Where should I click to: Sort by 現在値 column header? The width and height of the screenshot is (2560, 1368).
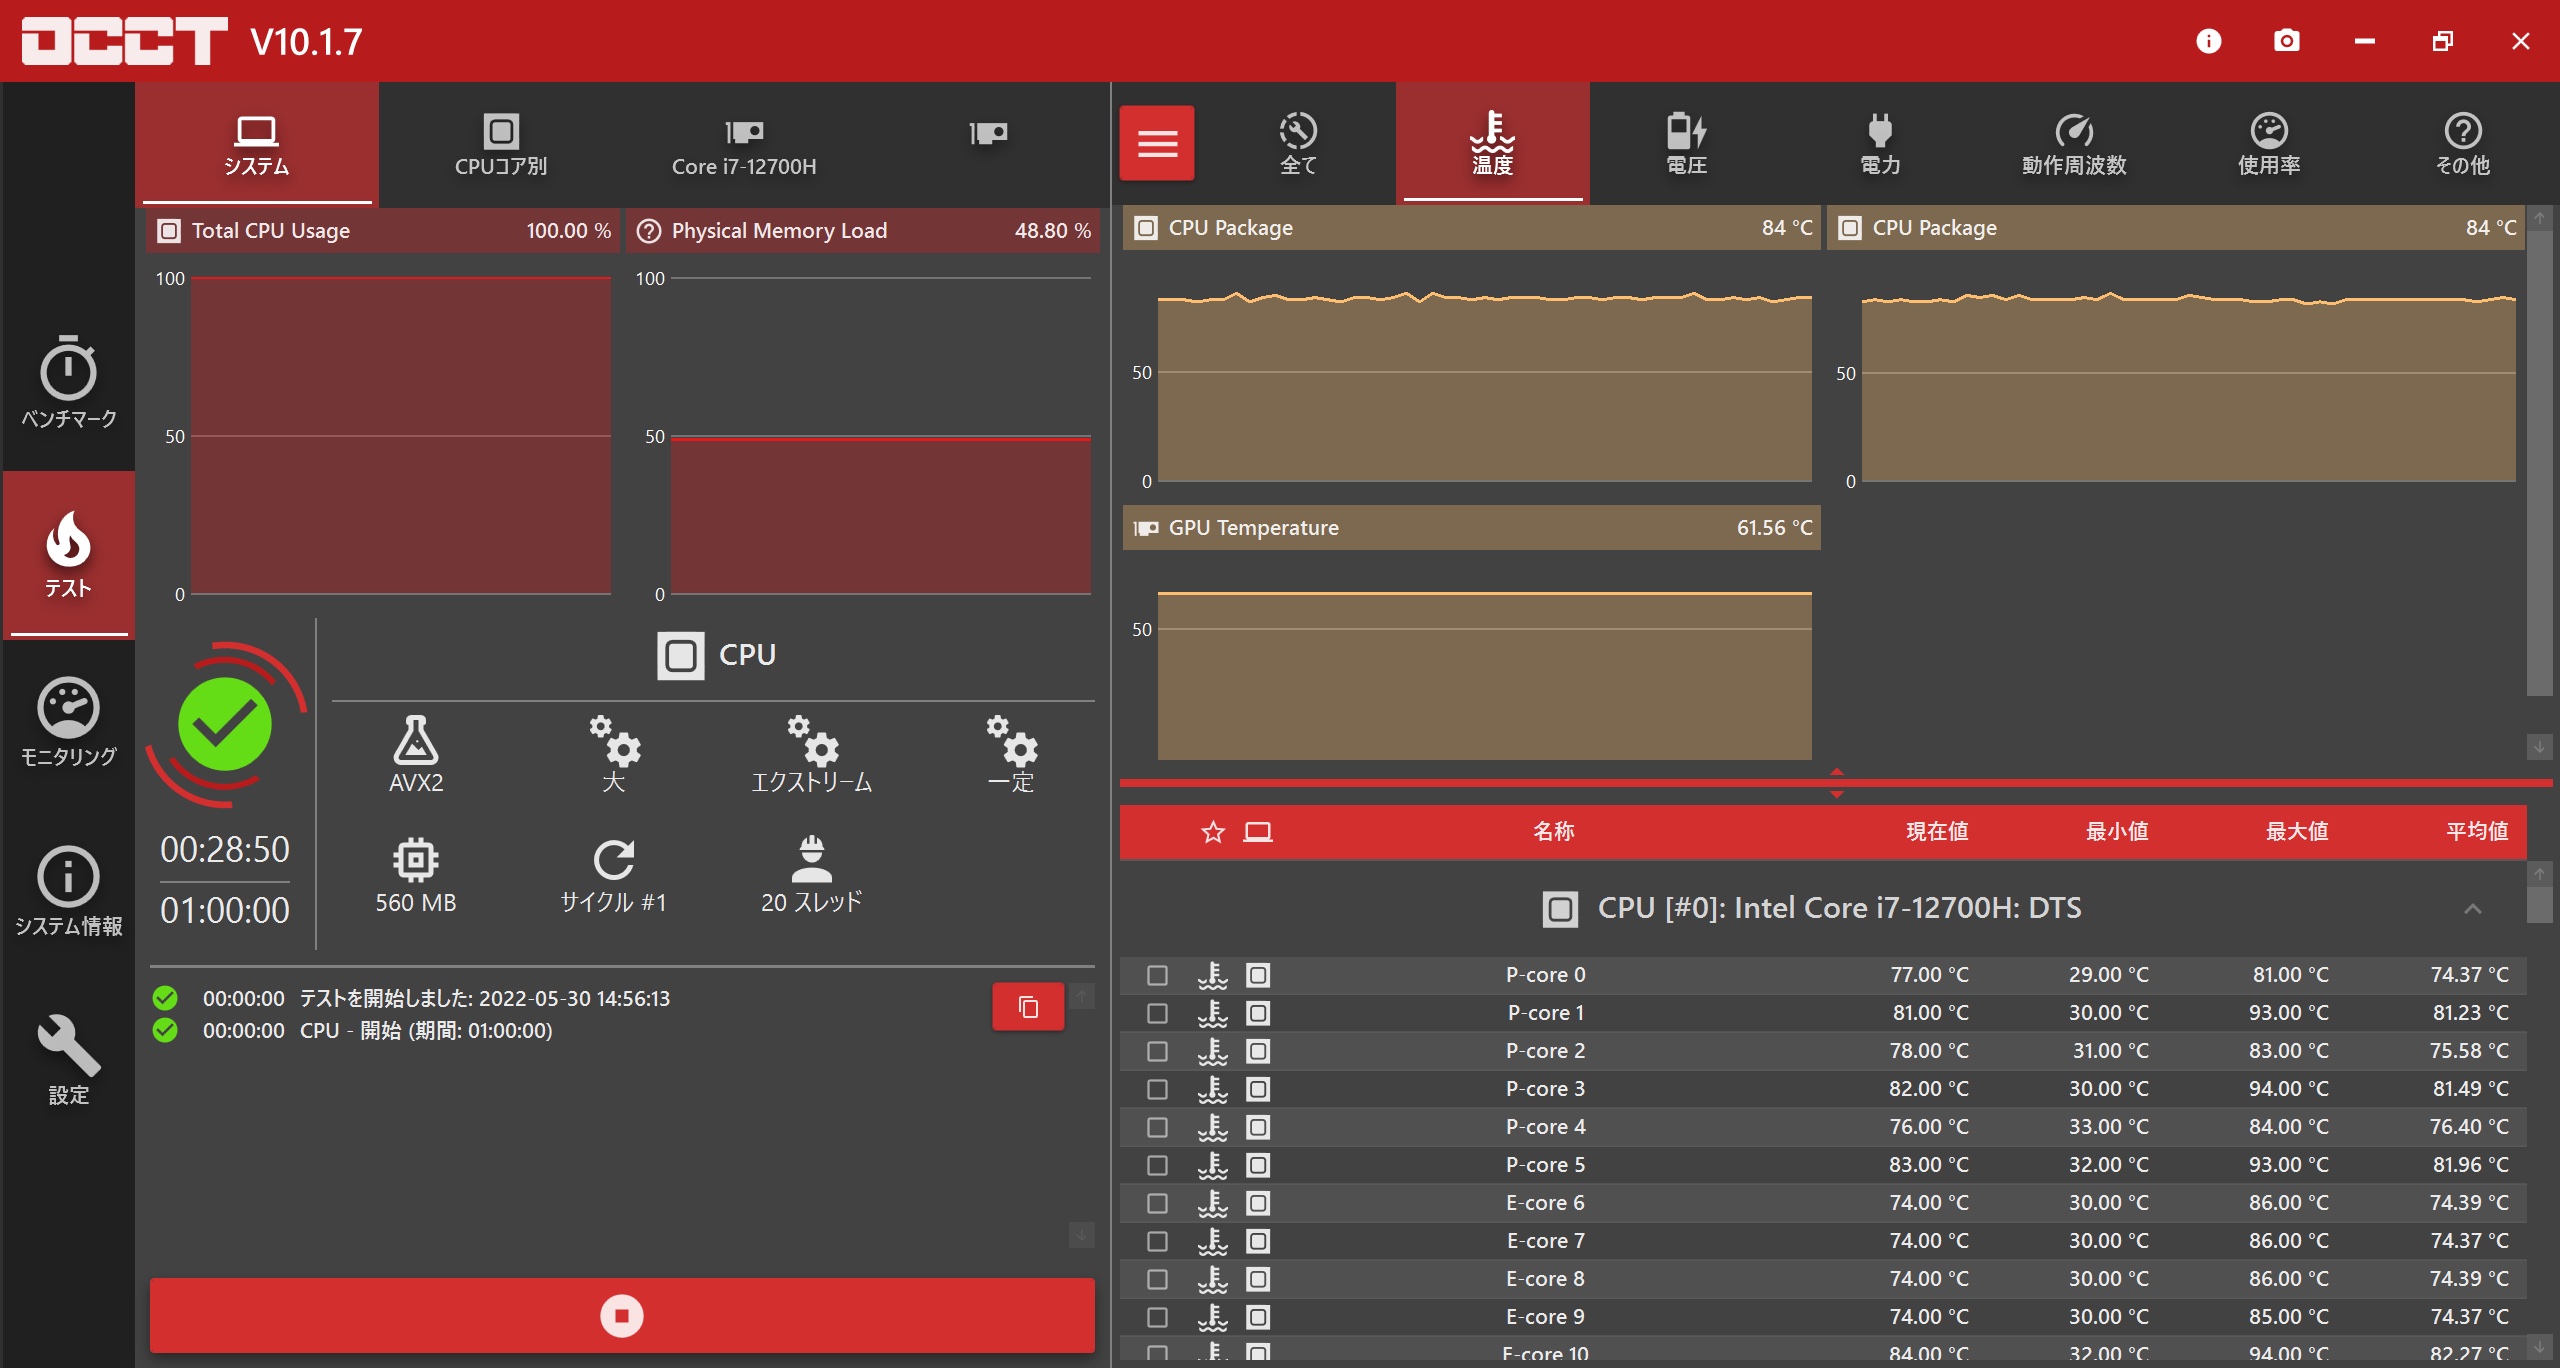[x=1936, y=831]
